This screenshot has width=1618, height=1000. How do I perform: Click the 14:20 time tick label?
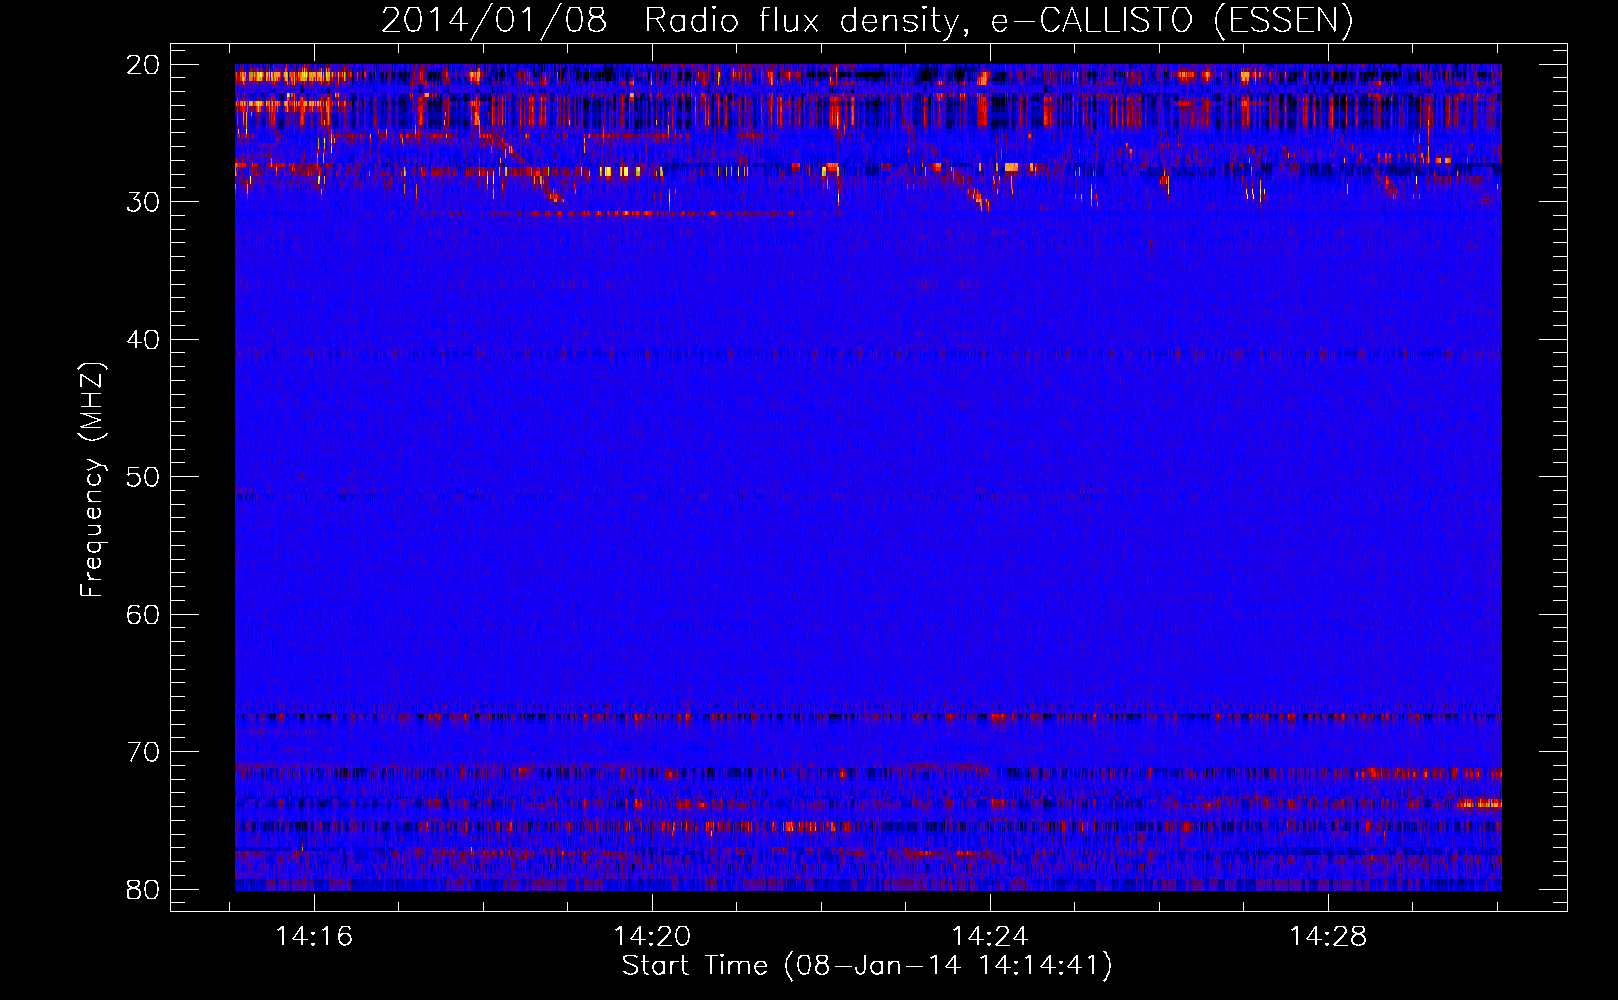[x=652, y=937]
